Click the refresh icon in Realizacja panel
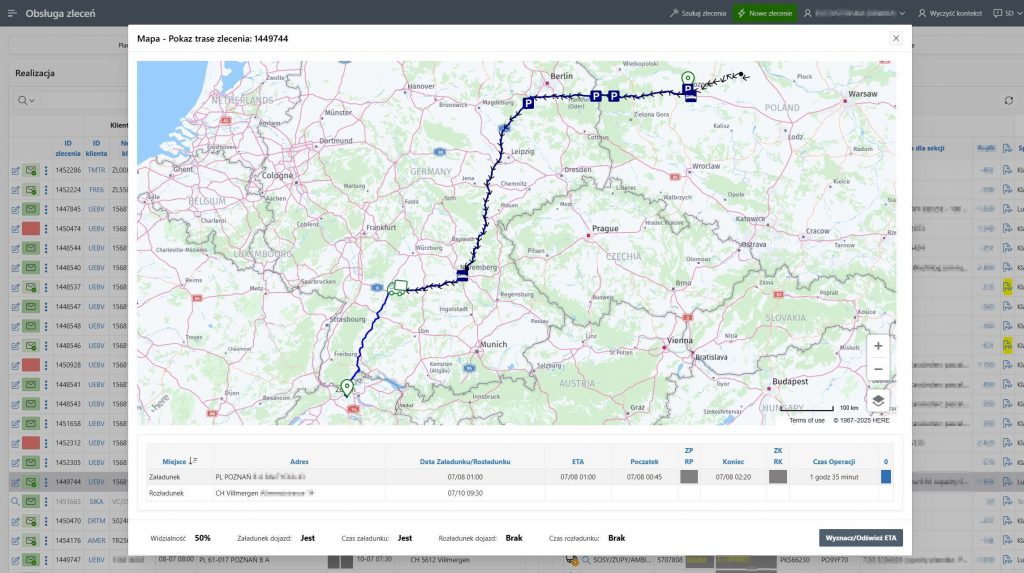The image size is (1024, 573). click(x=1008, y=100)
